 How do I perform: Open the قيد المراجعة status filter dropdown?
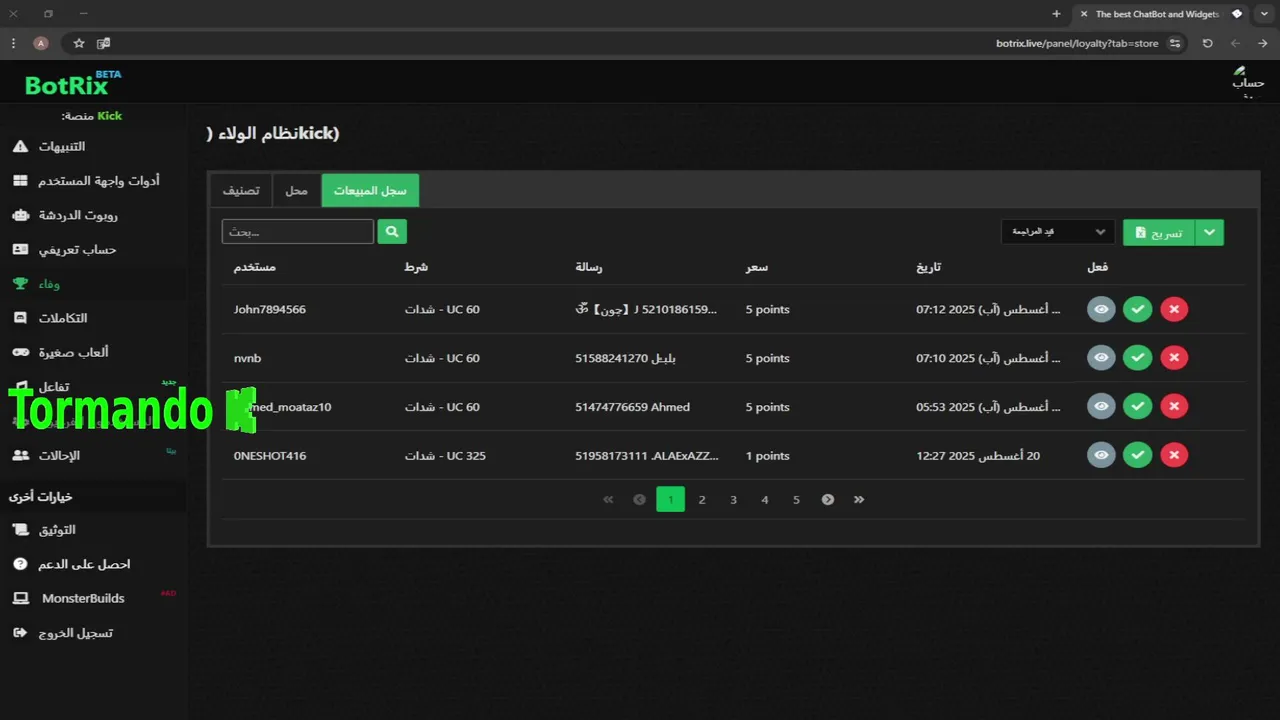(x=1058, y=232)
